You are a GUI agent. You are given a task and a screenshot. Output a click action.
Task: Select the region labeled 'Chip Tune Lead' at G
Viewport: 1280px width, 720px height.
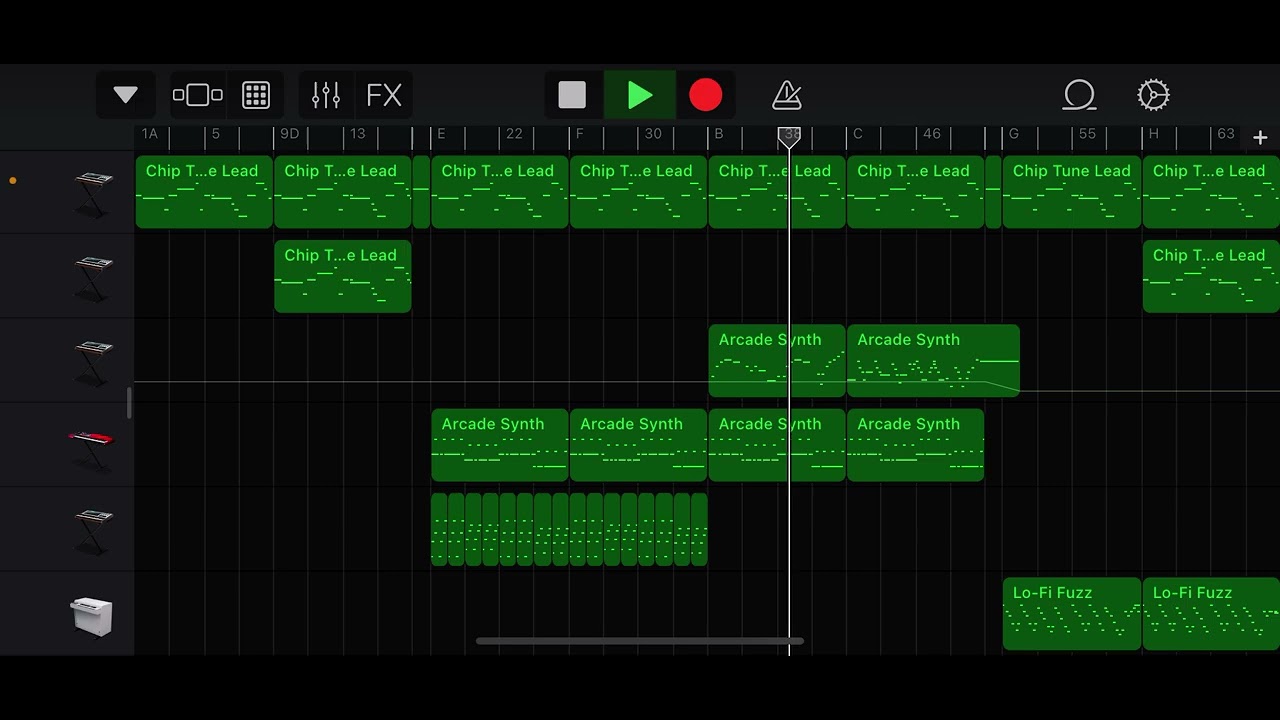click(x=1071, y=192)
